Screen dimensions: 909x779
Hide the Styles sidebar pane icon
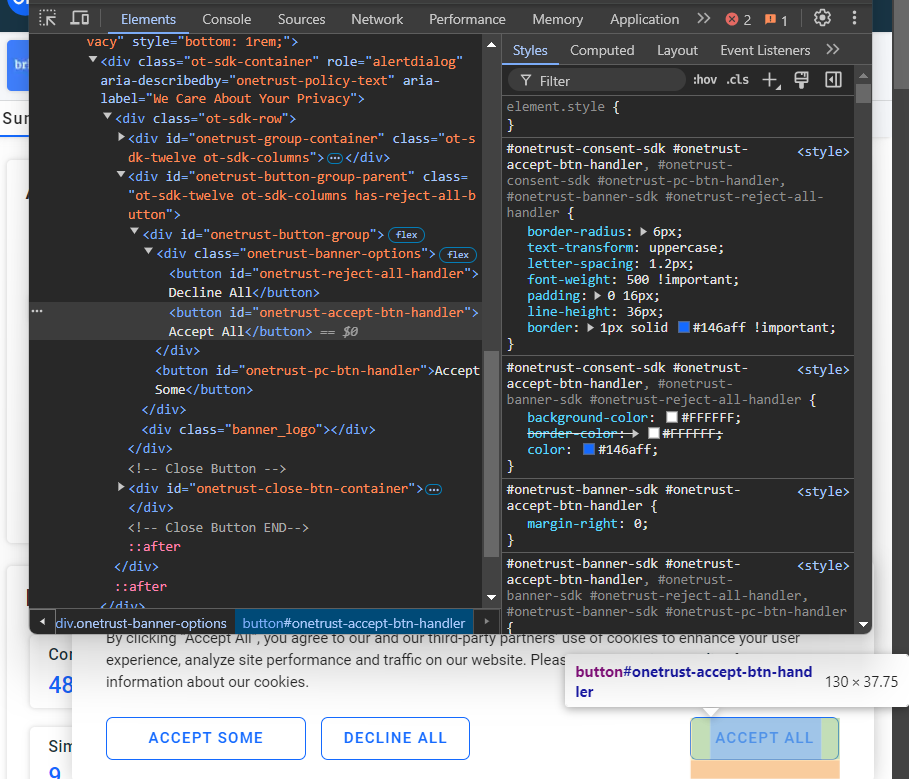(x=833, y=81)
